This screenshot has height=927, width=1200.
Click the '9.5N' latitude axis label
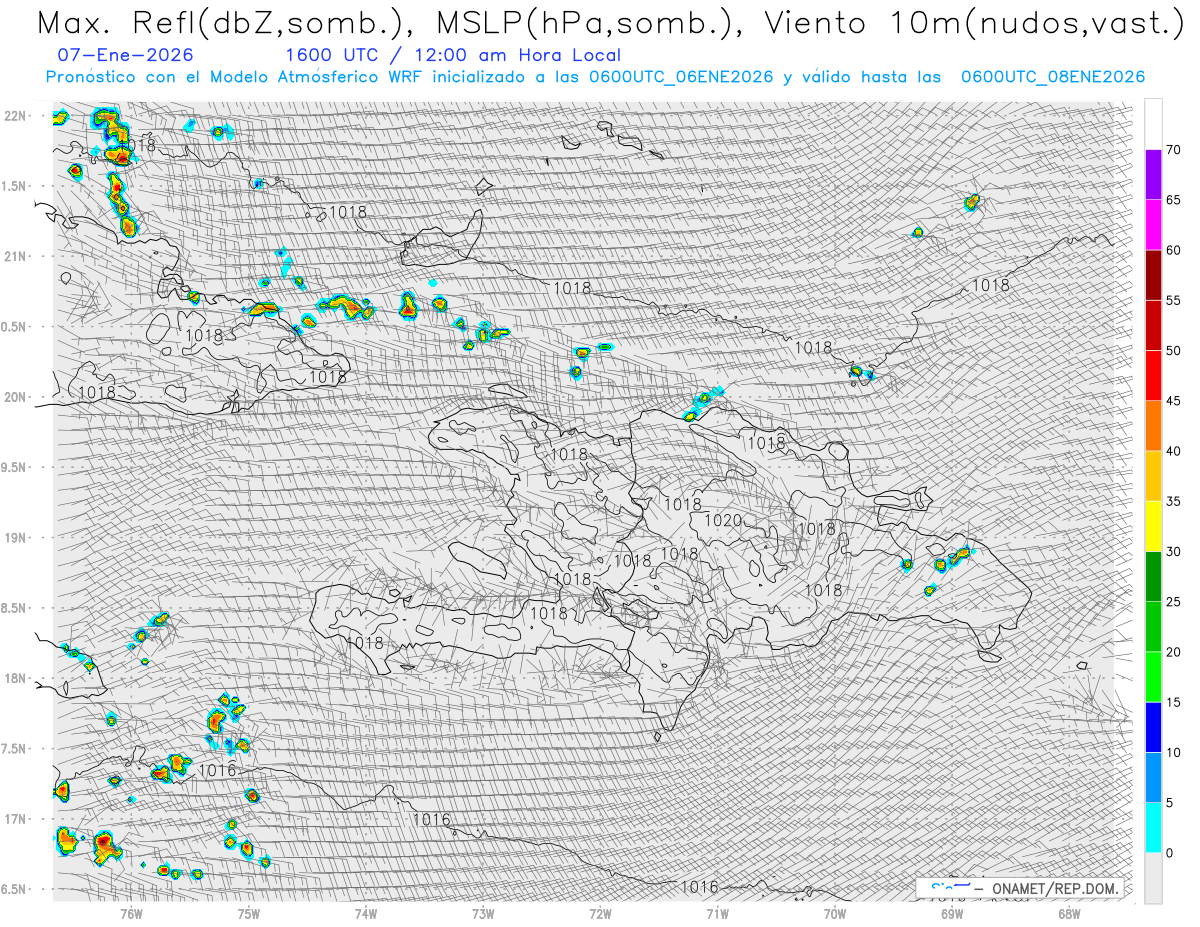pyautogui.click(x=14, y=467)
